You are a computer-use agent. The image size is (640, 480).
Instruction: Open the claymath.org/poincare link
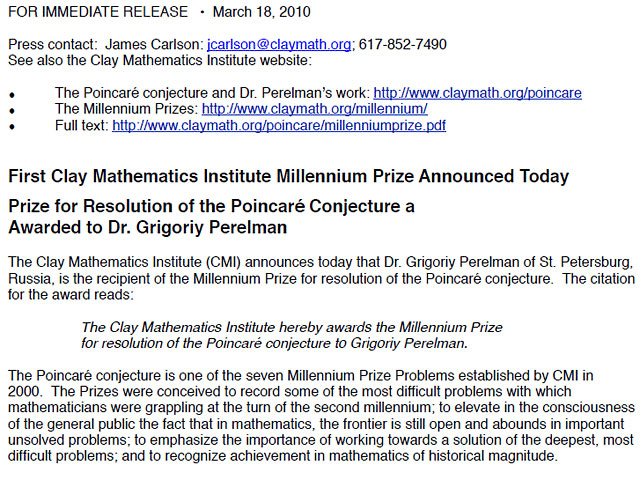[x=477, y=93]
